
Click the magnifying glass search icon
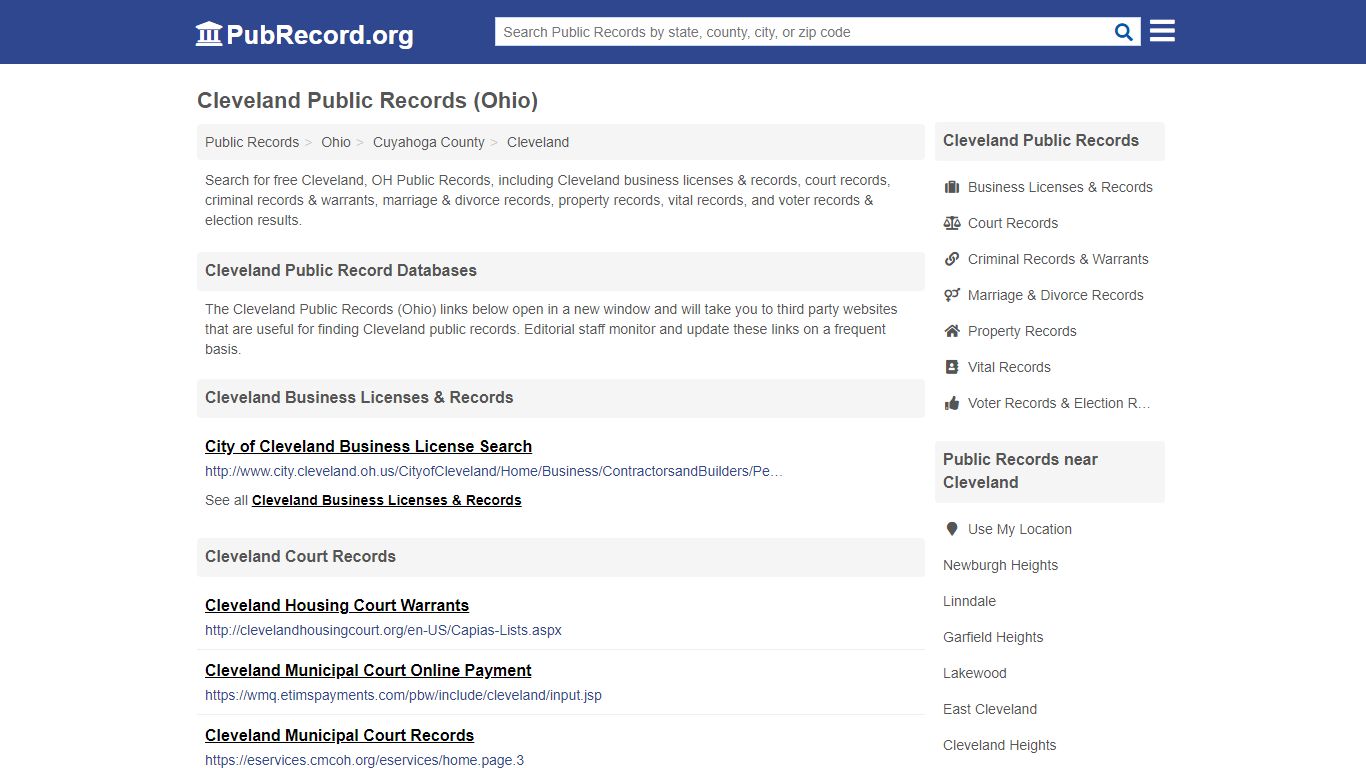(1124, 32)
